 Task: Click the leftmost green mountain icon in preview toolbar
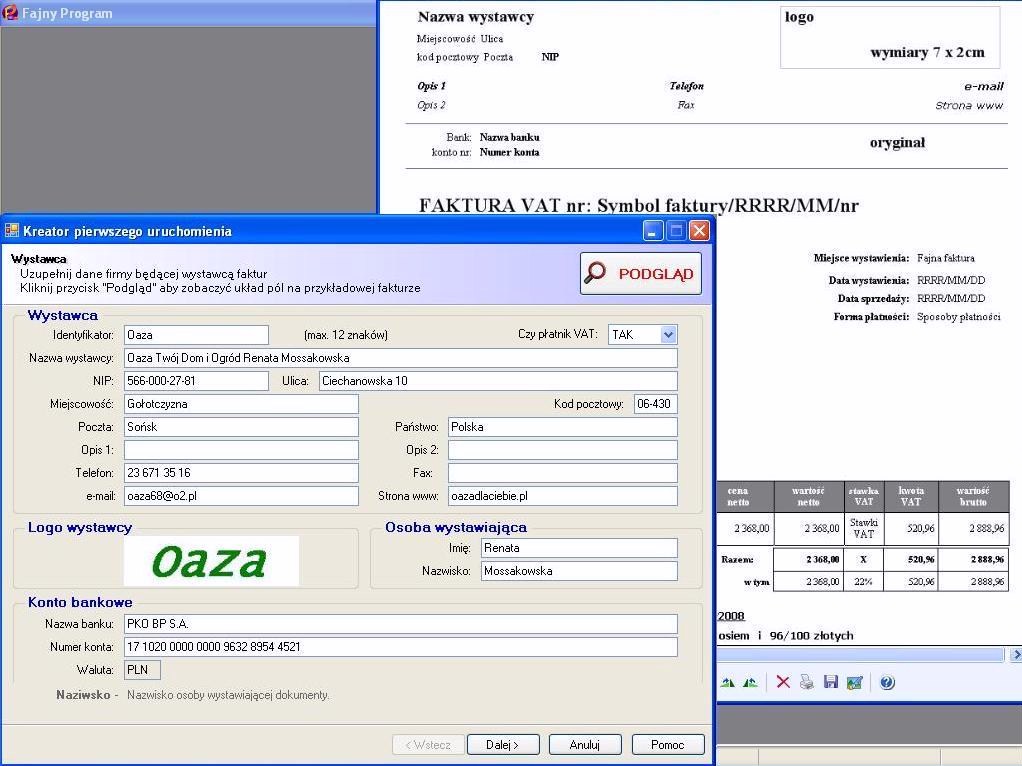[x=727, y=682]
